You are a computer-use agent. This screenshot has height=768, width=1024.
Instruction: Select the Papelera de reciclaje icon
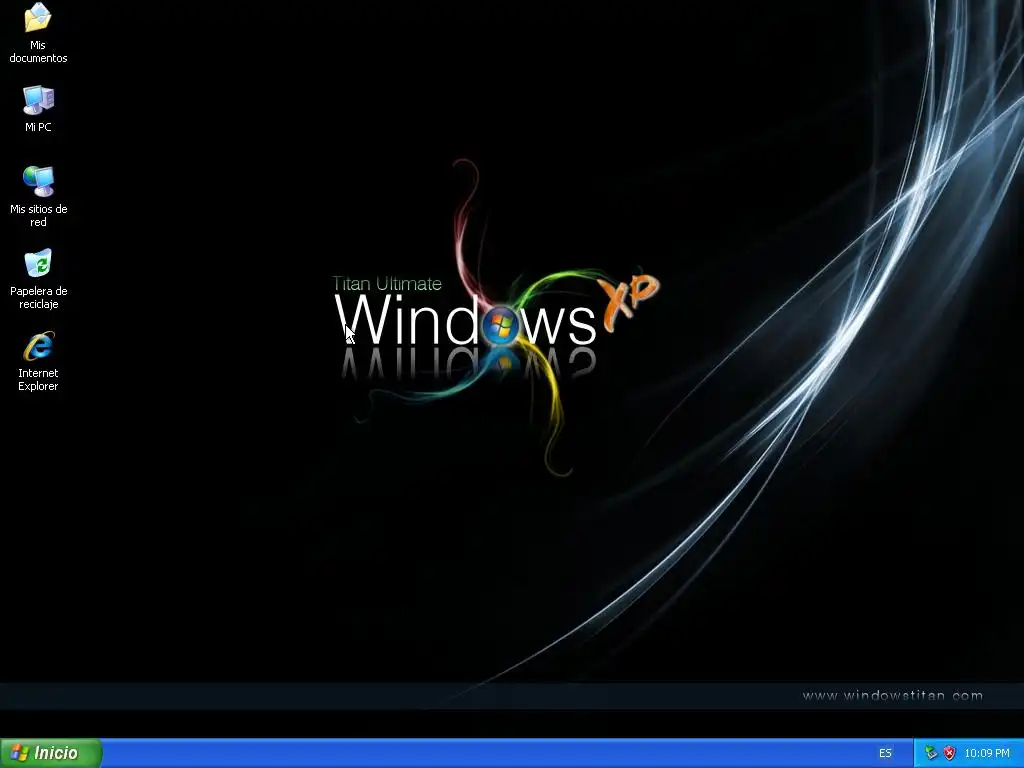[x=38, y=278]
